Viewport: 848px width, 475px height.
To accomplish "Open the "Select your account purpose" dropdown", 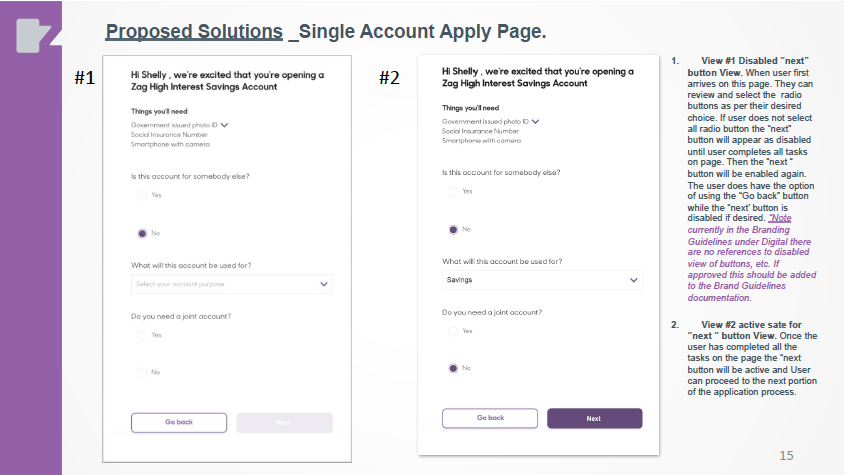I will click(232, 284).
